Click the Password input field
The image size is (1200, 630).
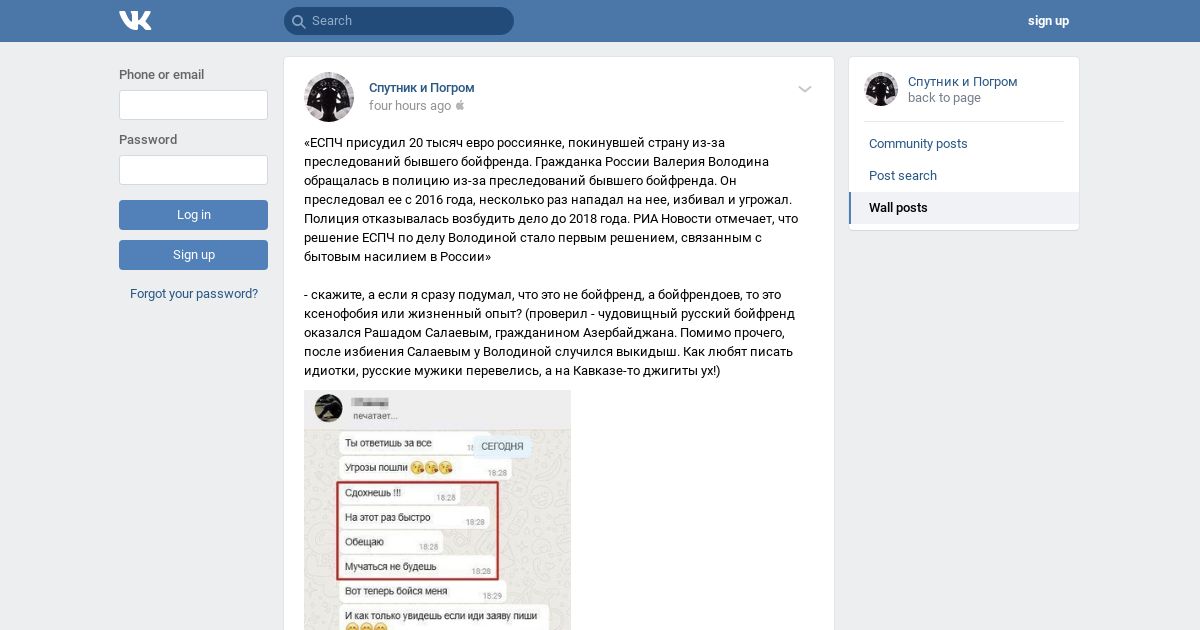(x=193, y=170)
